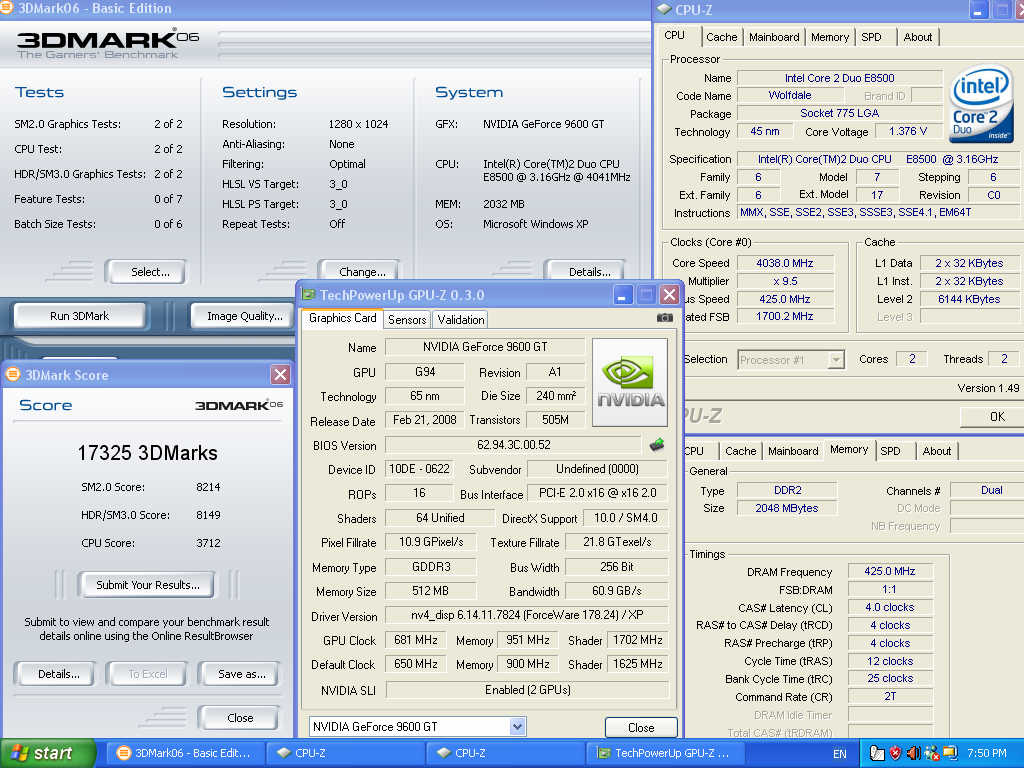The image size is (1024, 768).
Task: Click the 3DMark Score title bar icon
Action: pos(12,374)
